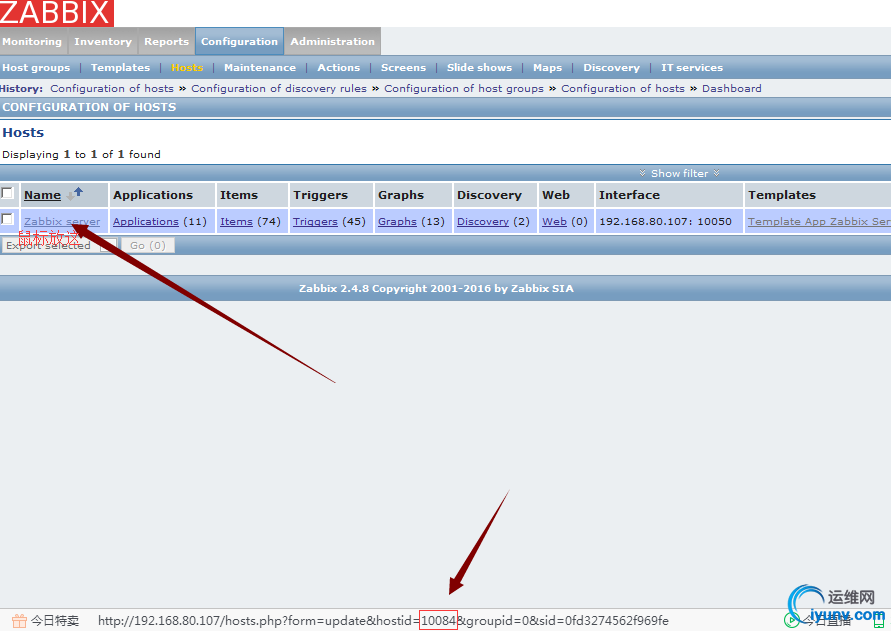The image size is (891, 631).
Task: Expand the Show filter bar
Action: 680,173
